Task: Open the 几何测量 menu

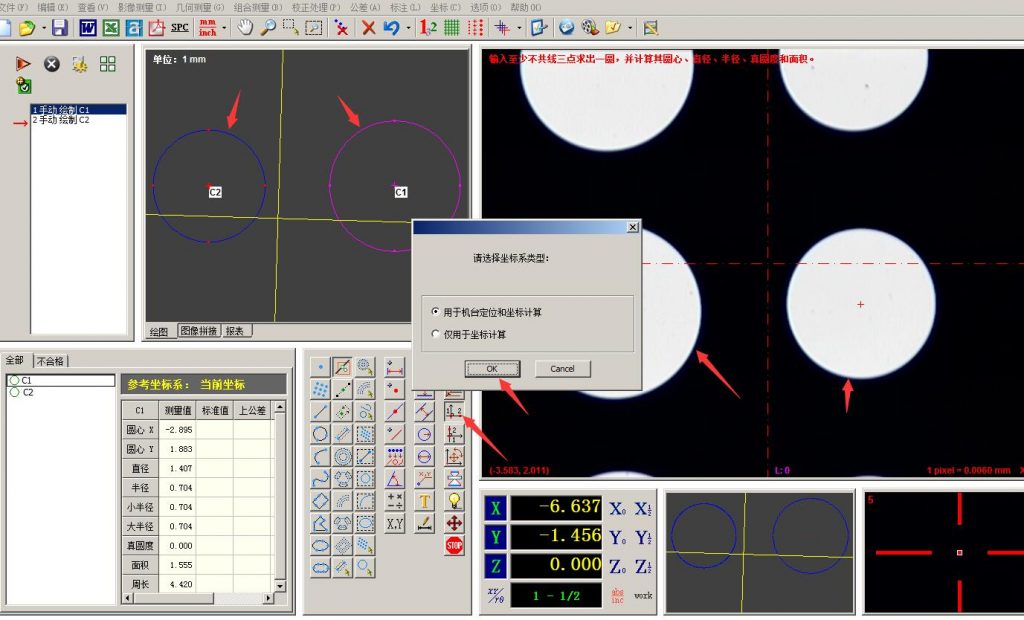Action: click(194, 7)
